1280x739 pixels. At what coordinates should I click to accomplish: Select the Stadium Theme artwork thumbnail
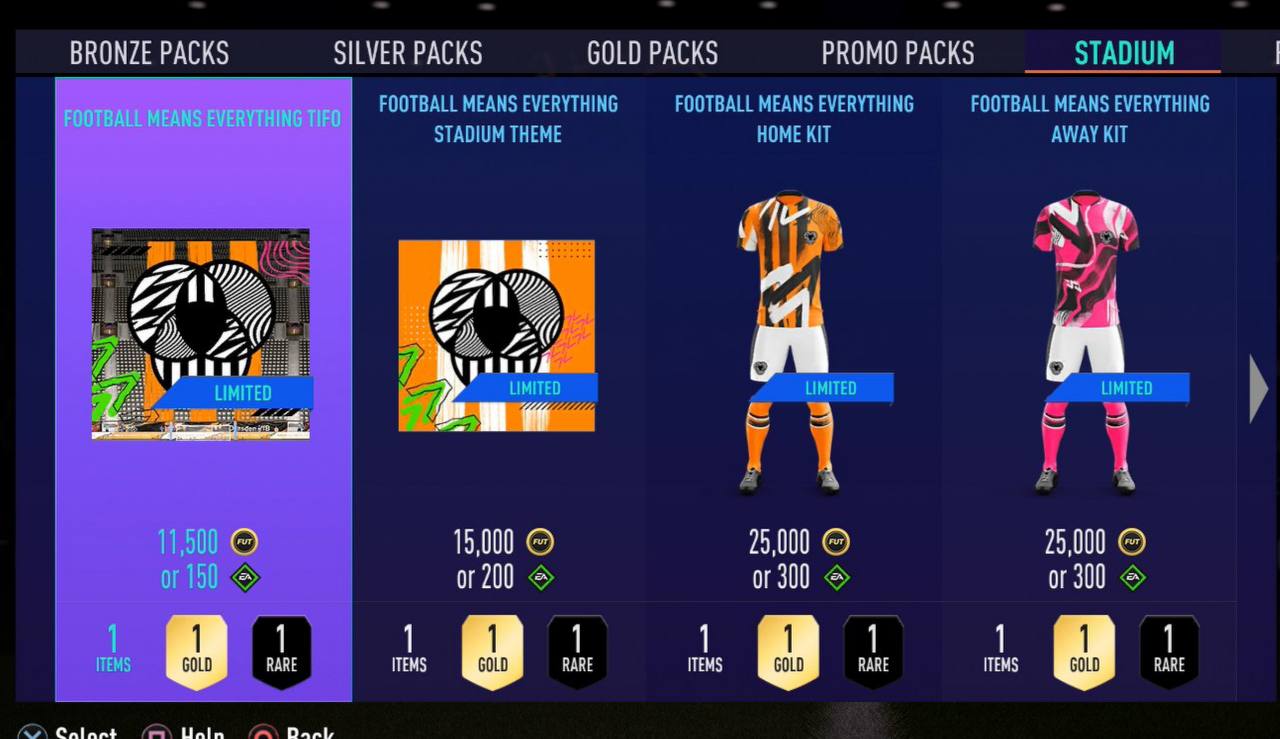coord(496,336)
